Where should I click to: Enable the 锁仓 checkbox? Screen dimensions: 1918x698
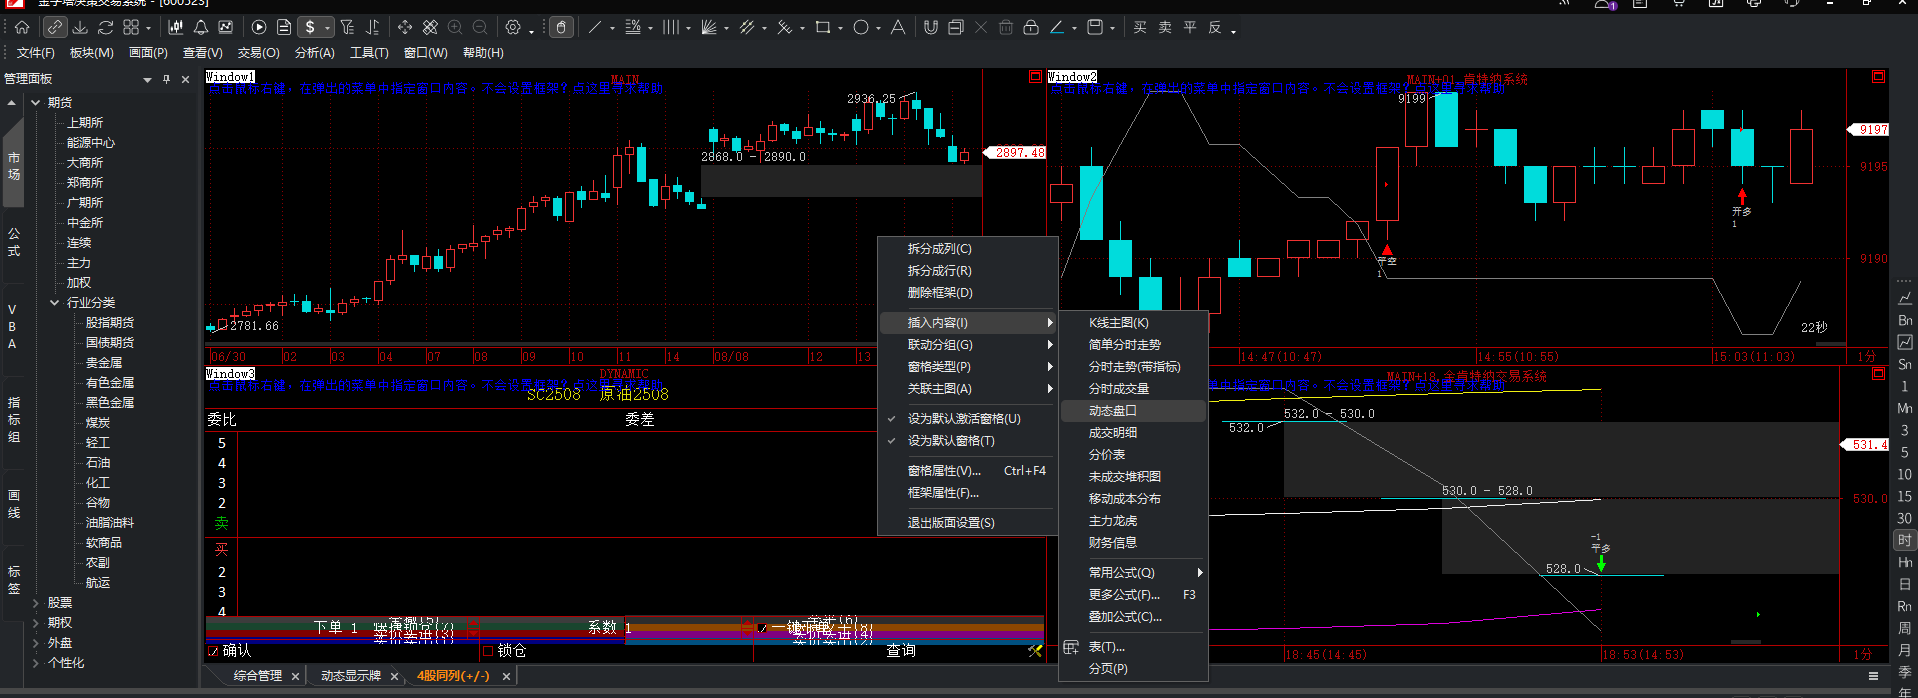(488, 651)
